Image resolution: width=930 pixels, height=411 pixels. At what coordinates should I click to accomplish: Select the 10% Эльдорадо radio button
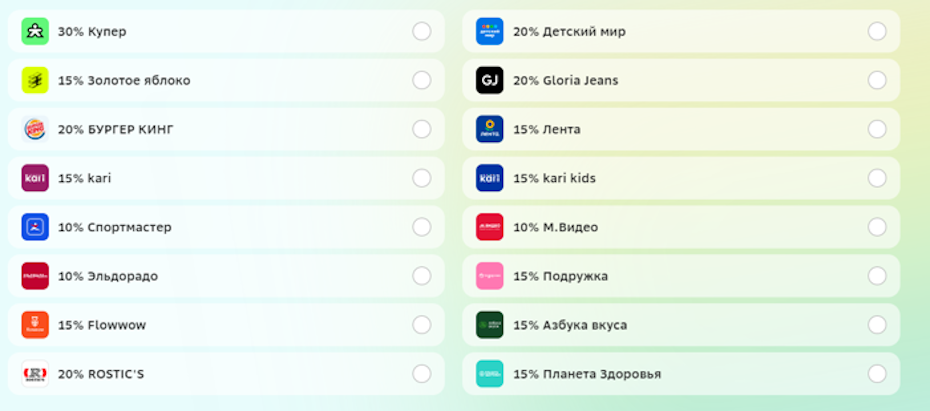click(422, 276)
